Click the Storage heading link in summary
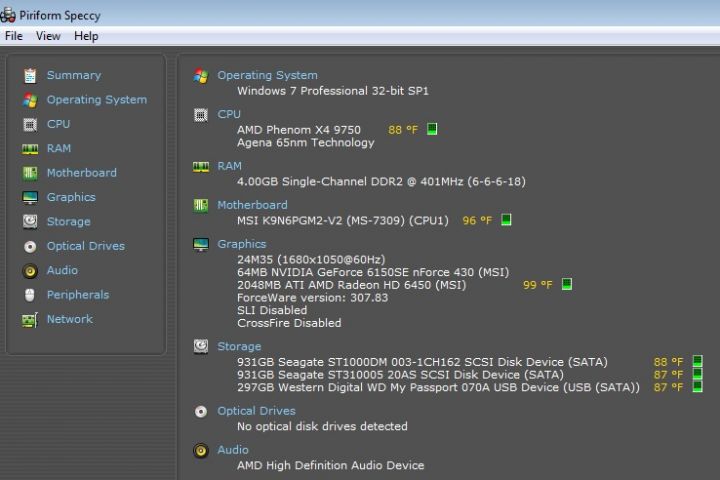Image resolution: width=720 pixels, height=480 pixels. coord(239,346)
